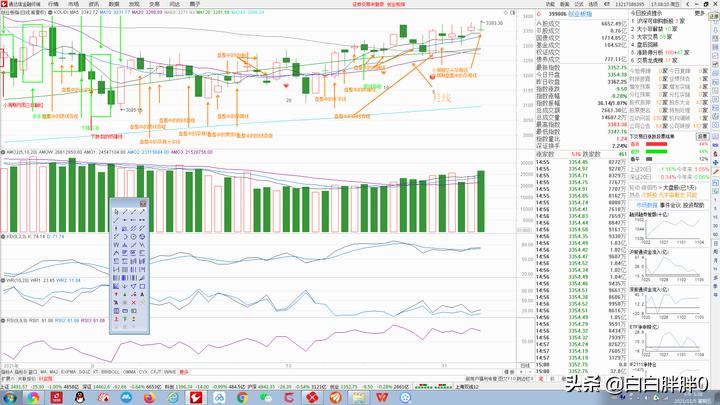Open the 选项 menu at top right
720x405 pixels.
coord(593,4)
